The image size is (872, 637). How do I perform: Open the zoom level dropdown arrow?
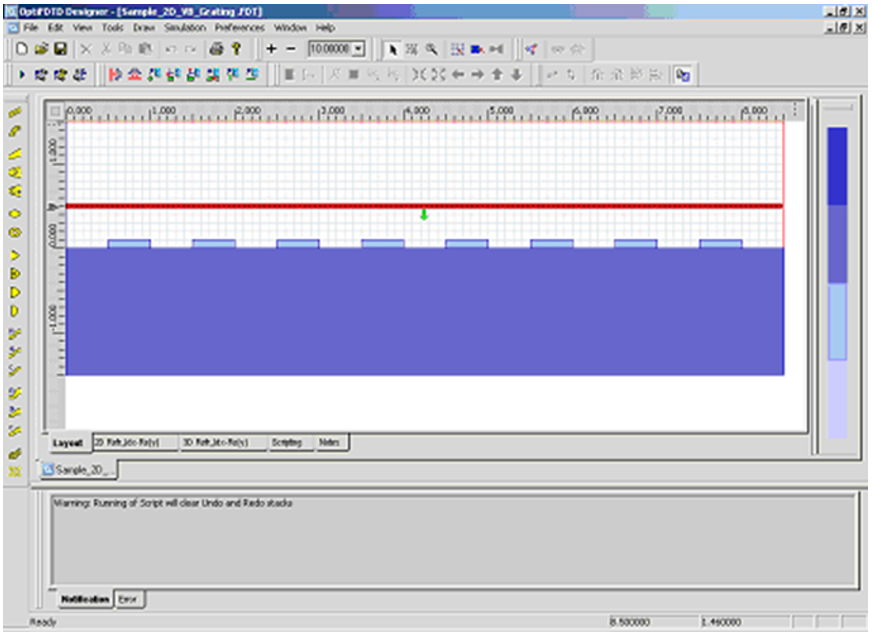[359, 49]
